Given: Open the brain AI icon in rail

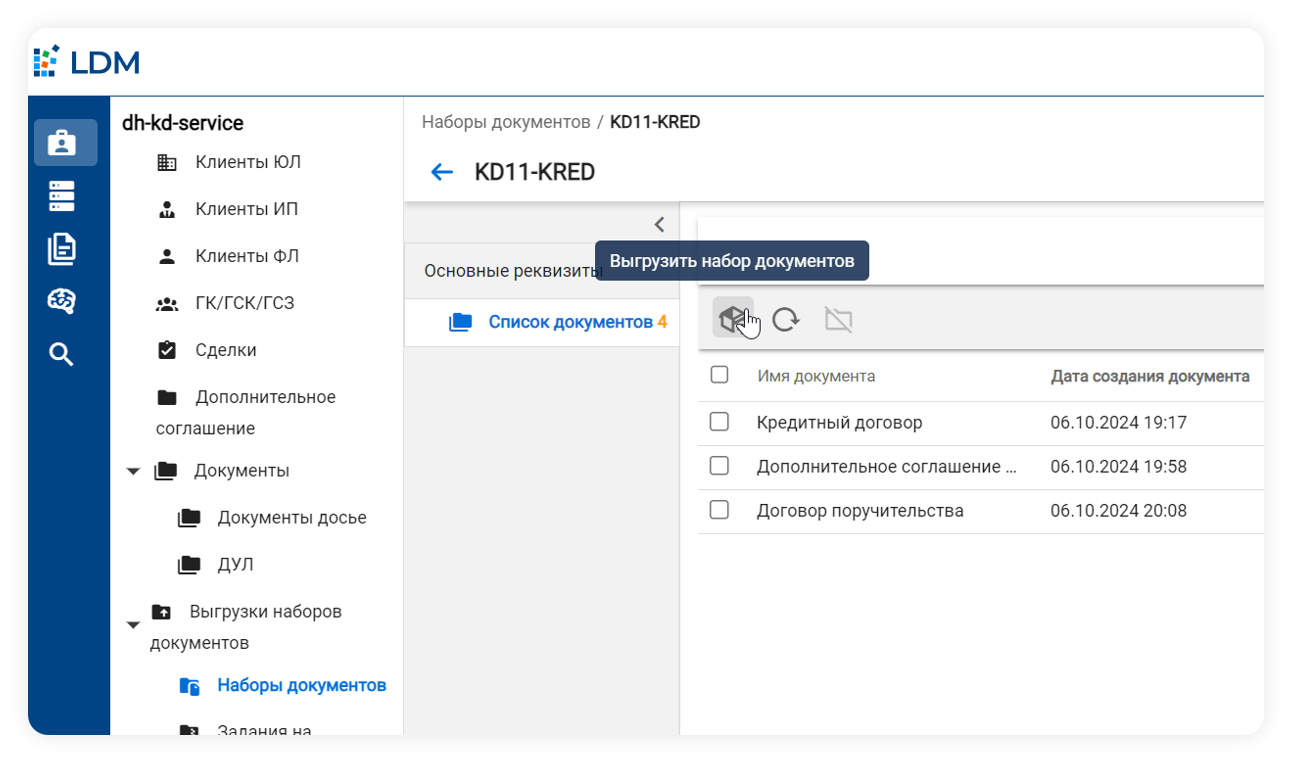Looking at the screenshot, I should pyautogui.click(x=62, y=301).
